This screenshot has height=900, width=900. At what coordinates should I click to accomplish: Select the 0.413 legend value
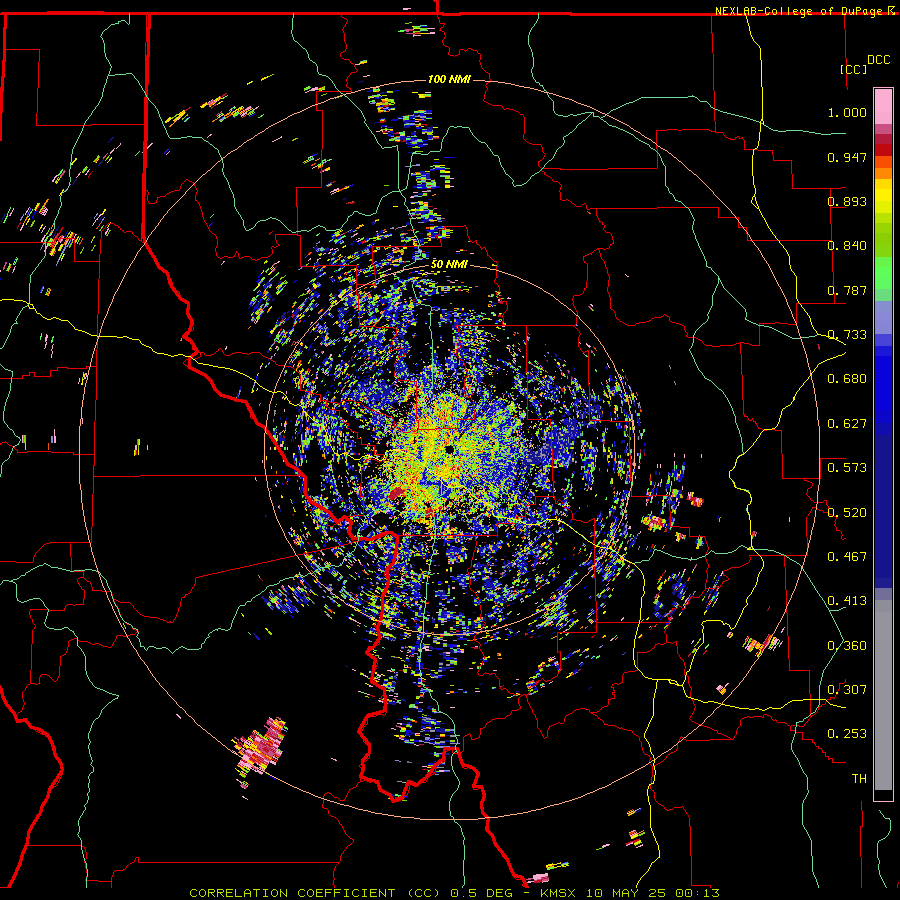pos(847,601)
